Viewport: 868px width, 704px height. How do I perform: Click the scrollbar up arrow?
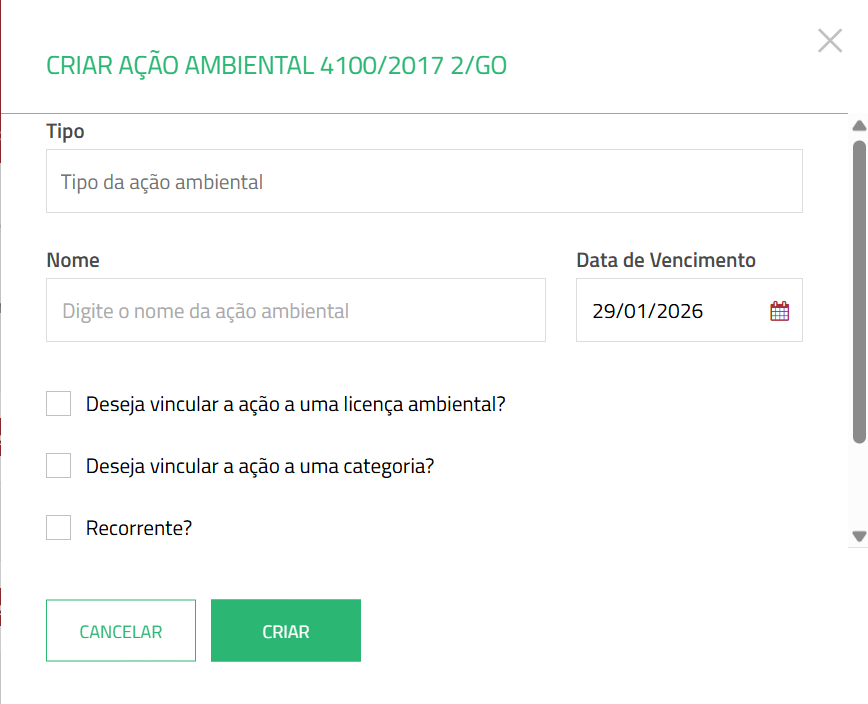click(x=860, y=124)
